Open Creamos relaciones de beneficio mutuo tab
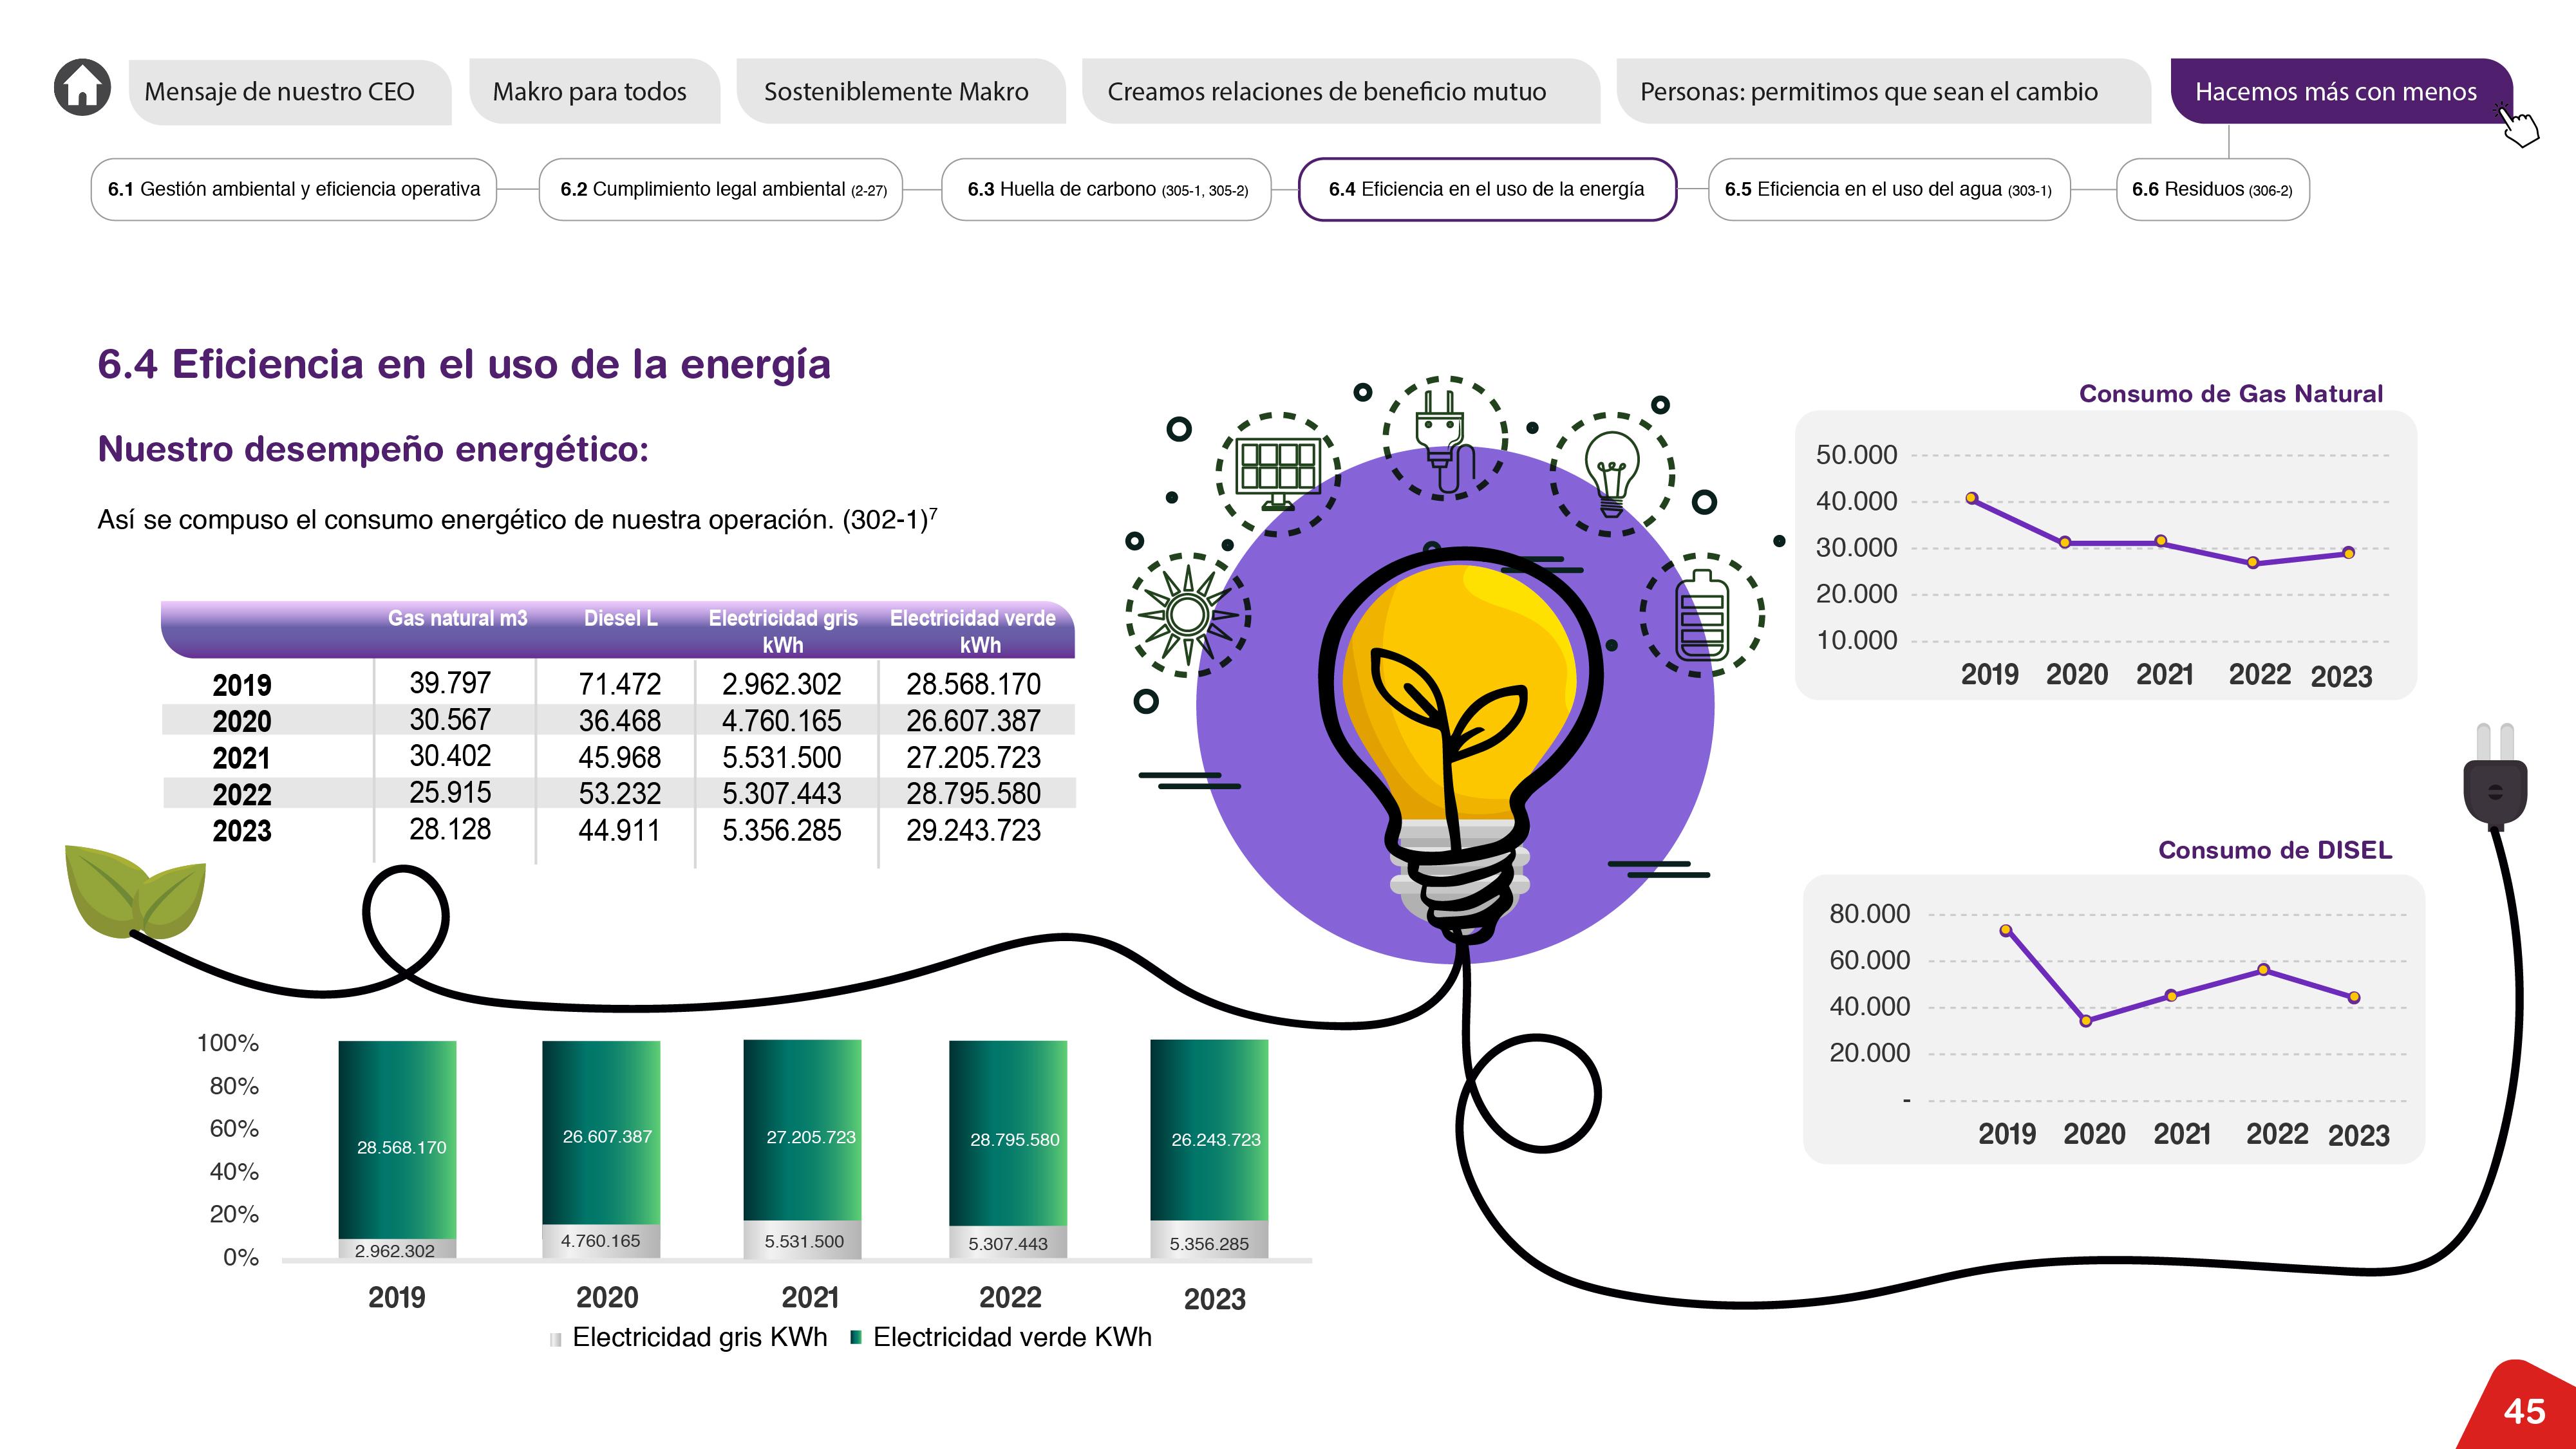 tap(1326, 92)
